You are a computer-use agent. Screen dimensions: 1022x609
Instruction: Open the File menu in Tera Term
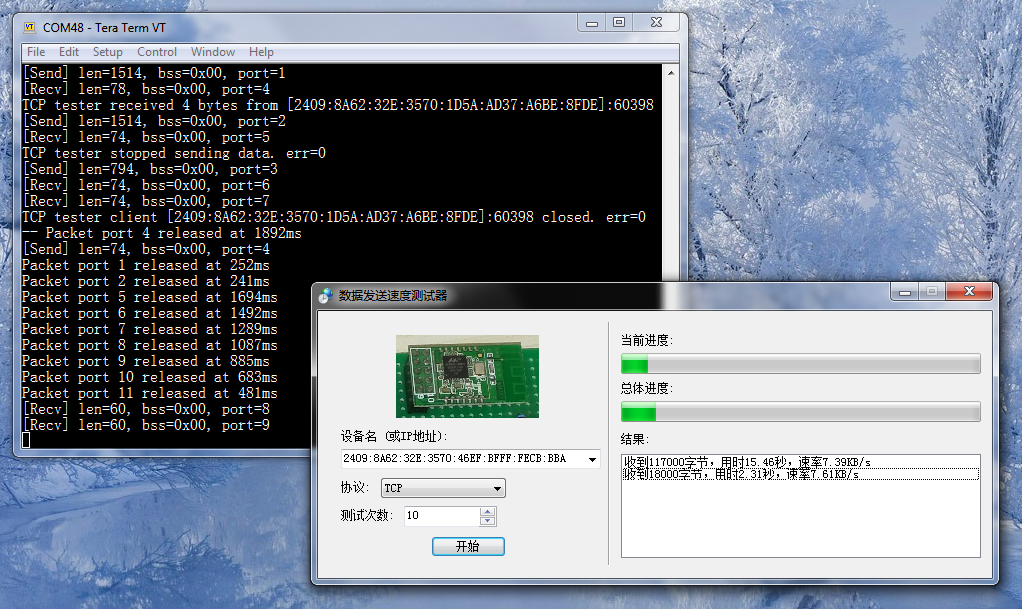coord(35,51)
